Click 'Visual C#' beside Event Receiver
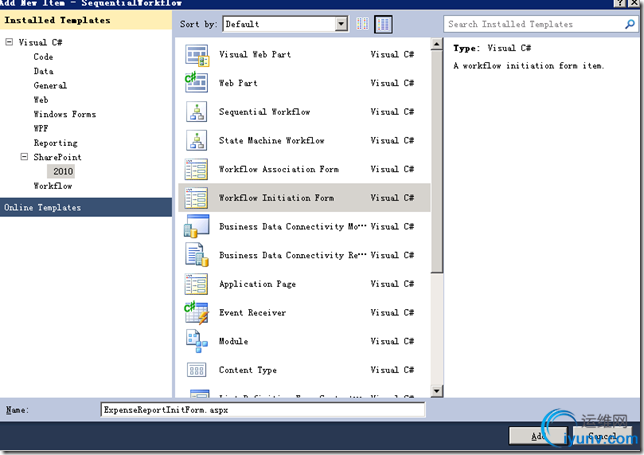This screenshot has height=455, width=644. [392, 313]
